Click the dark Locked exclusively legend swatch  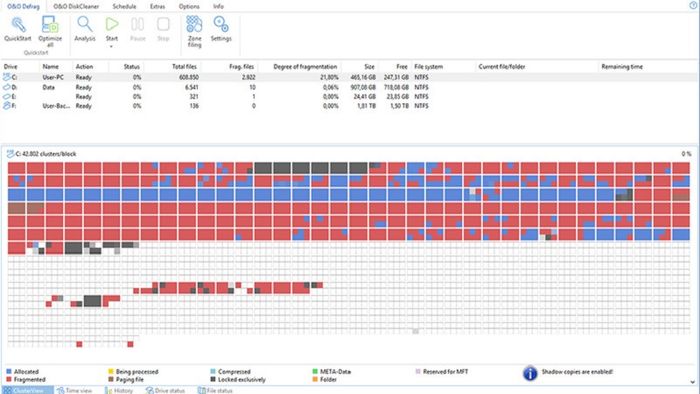[213, 379]
